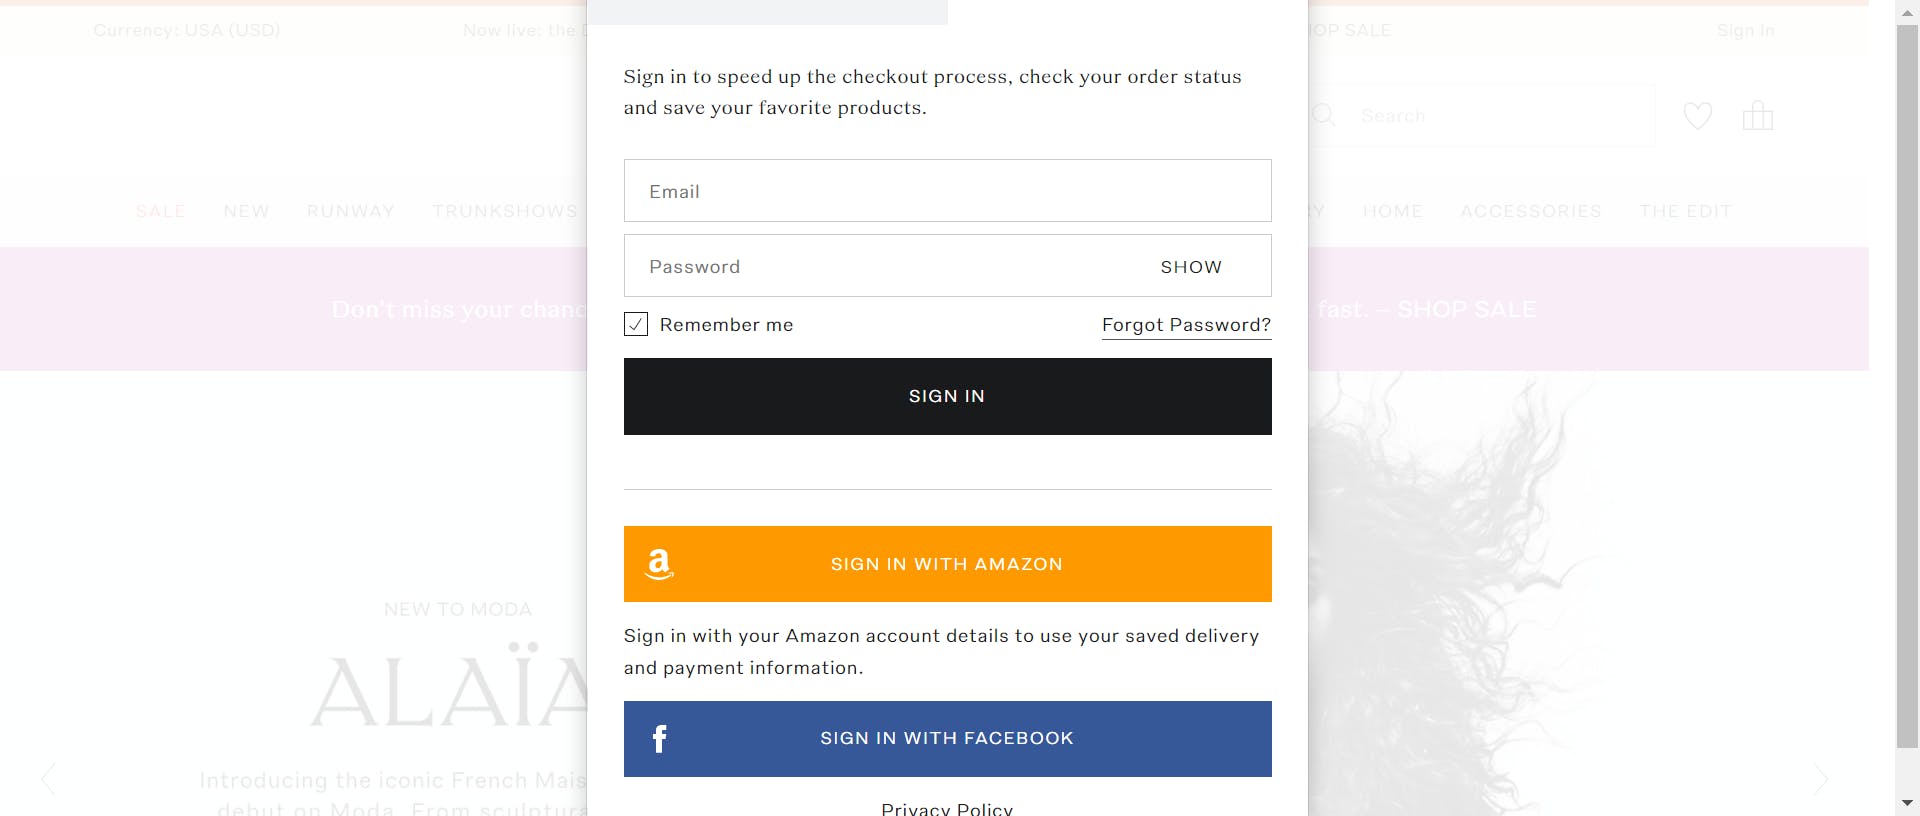This screenshot has width=1920, height=816.
Task: Click the Facebook logo icon
Action: click(659, 739)
